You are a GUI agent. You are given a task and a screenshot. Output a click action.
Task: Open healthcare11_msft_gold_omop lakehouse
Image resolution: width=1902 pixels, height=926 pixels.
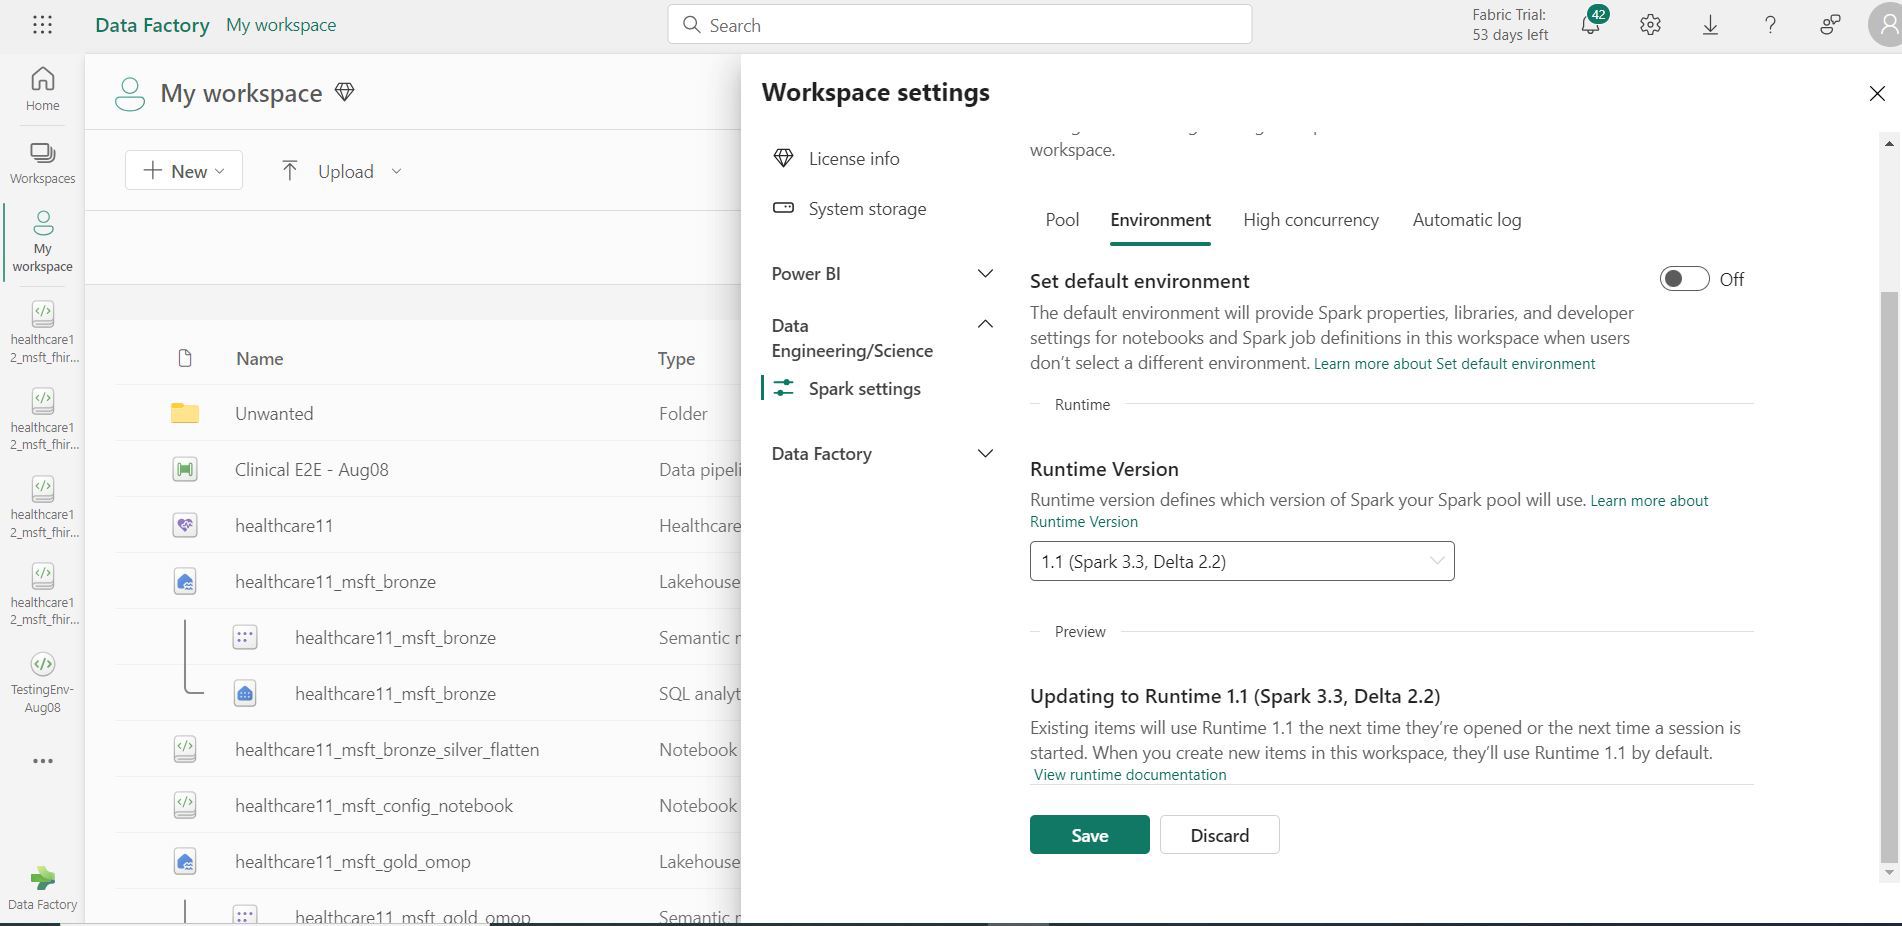[x=352, y=861]
